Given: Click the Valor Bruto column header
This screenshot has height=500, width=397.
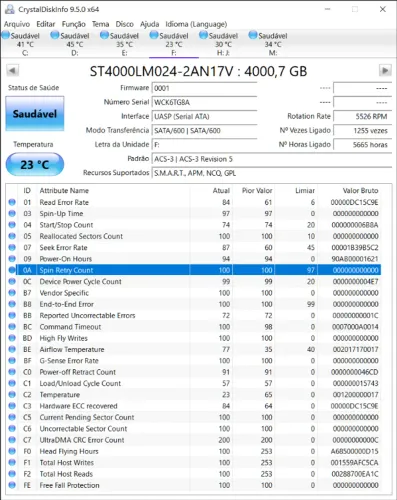Looking at the screenshot, I should 360,191.
